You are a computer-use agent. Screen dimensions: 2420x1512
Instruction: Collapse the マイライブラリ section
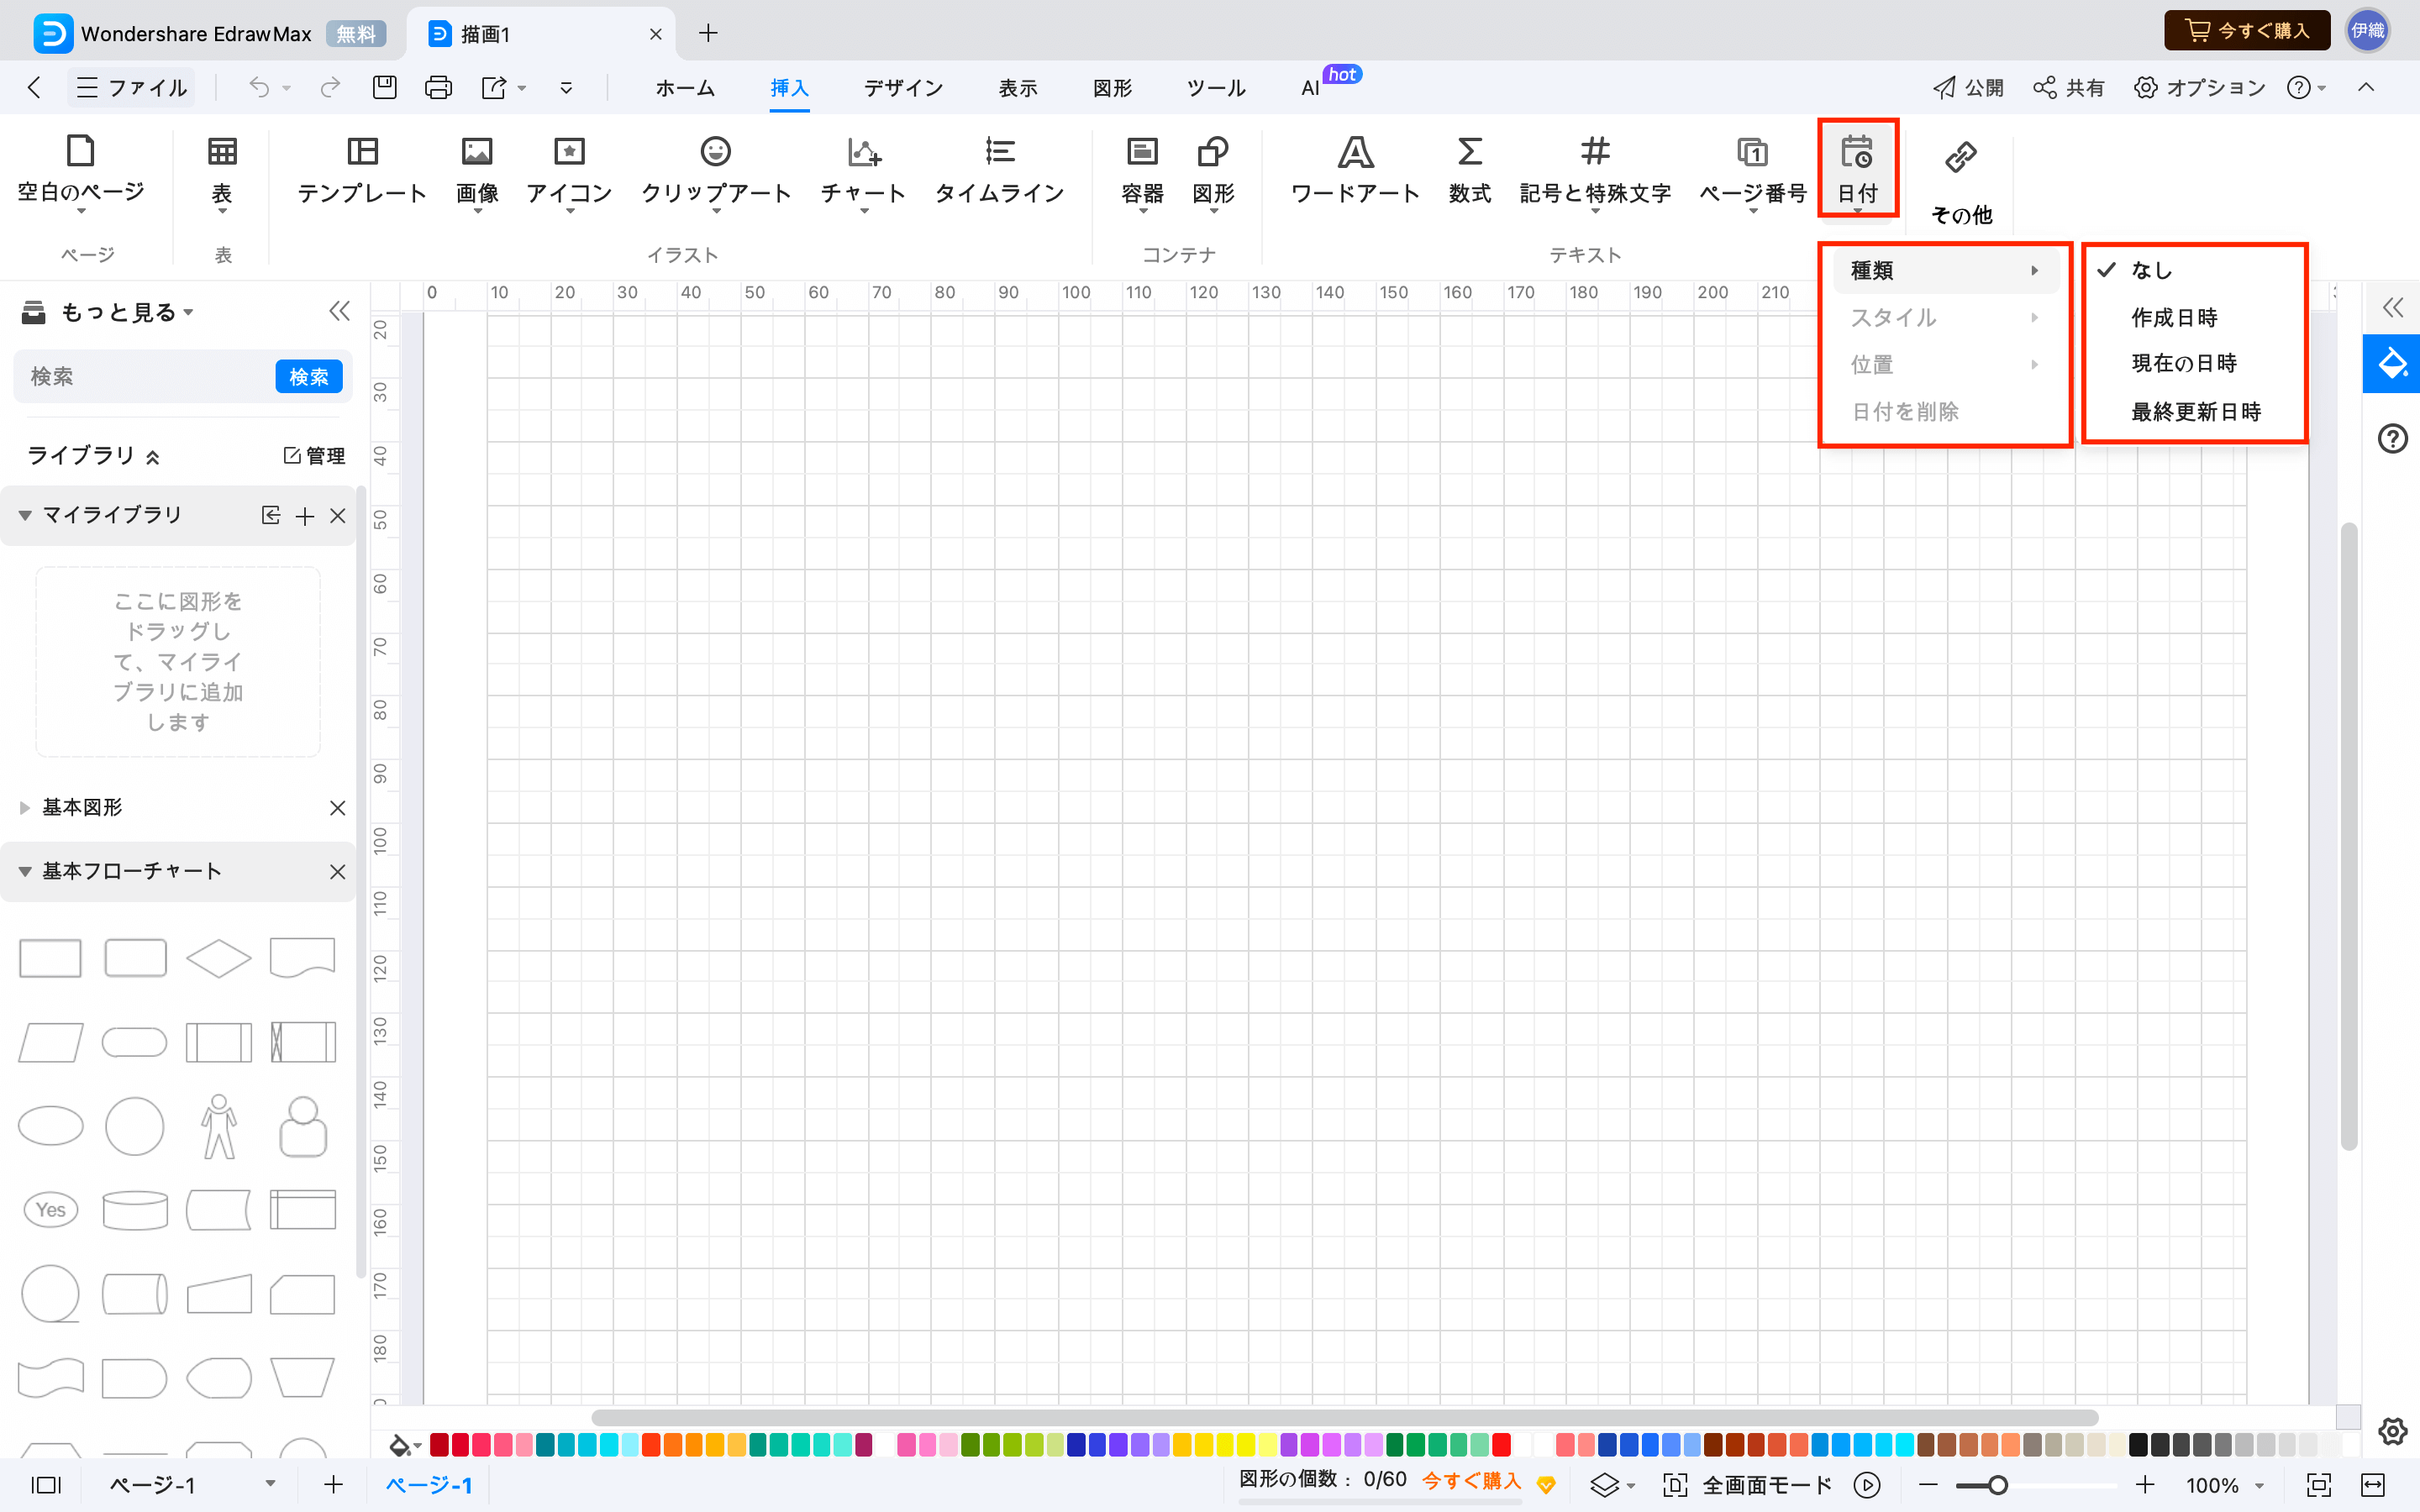tap(25, 515)
